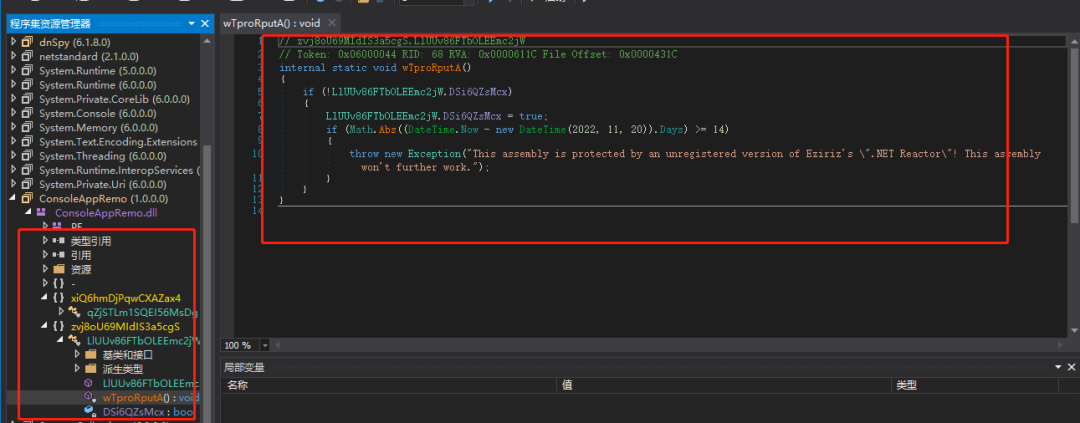Collapse the zvj8oU69MIdIS3a5cgS namespace

coord(45,326)
